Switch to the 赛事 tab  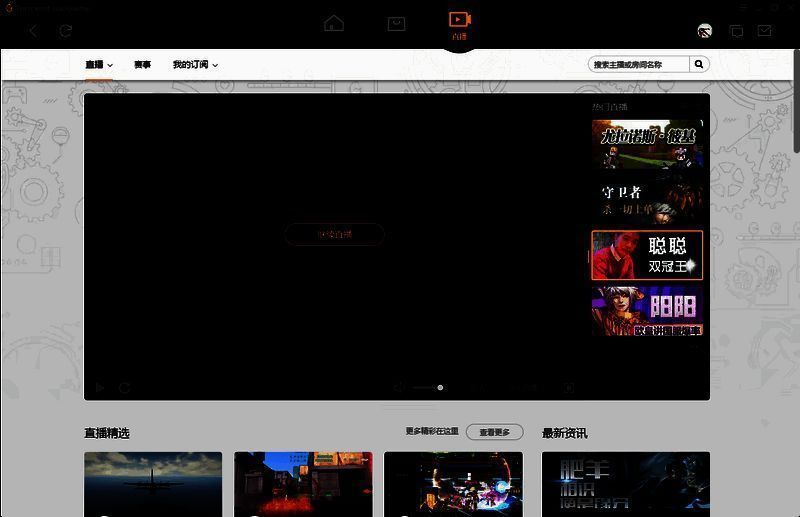(x=142, y=65)
